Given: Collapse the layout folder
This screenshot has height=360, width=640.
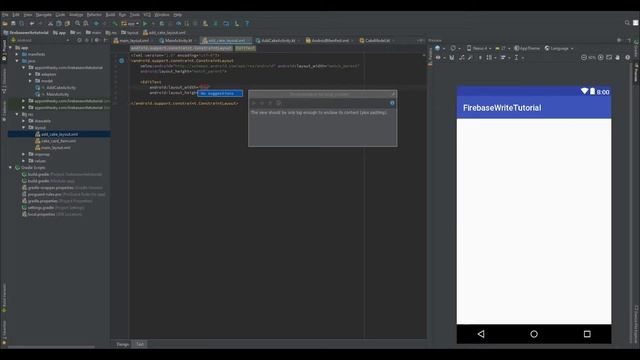Looking at the screenshot, I should [23, 128].
